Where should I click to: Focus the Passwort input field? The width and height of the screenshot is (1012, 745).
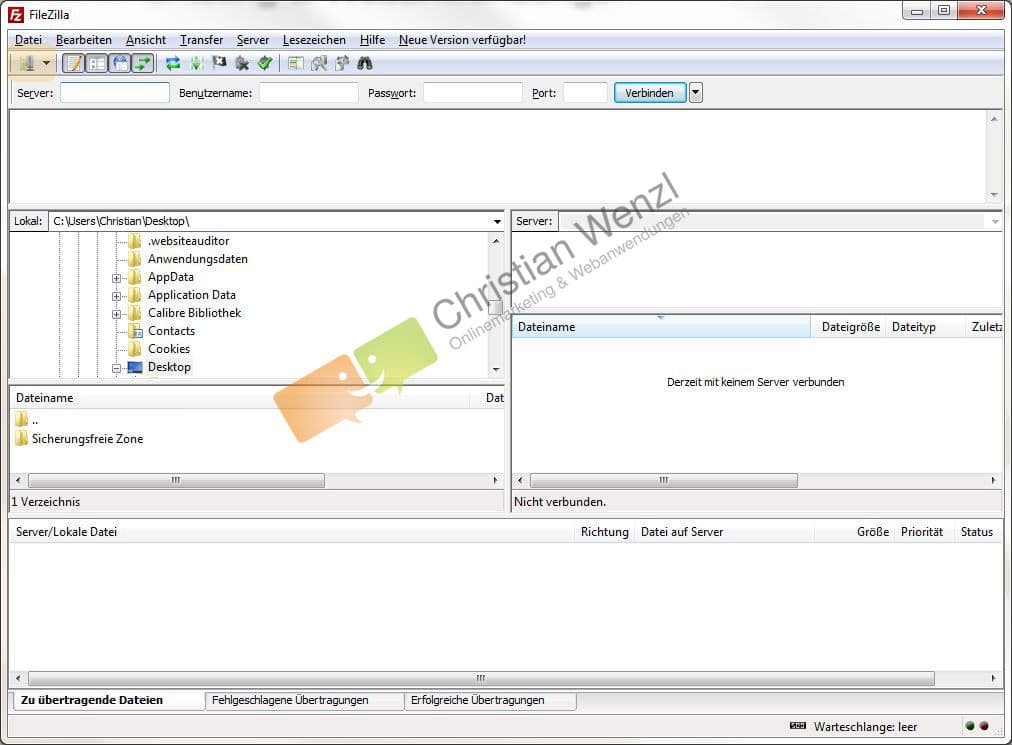[x=472, y=93]
